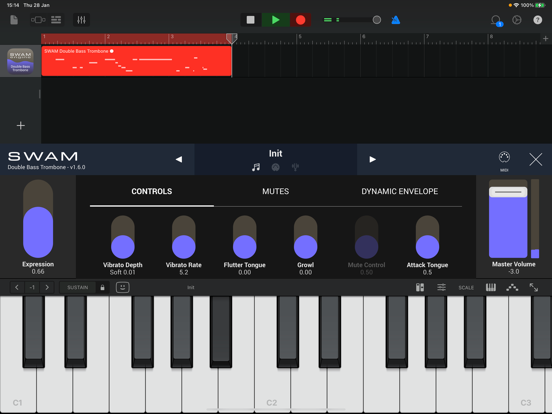The width and height of the screenshot is (552, 414).
Task: Add a new track with plus button
Action: 20,125
